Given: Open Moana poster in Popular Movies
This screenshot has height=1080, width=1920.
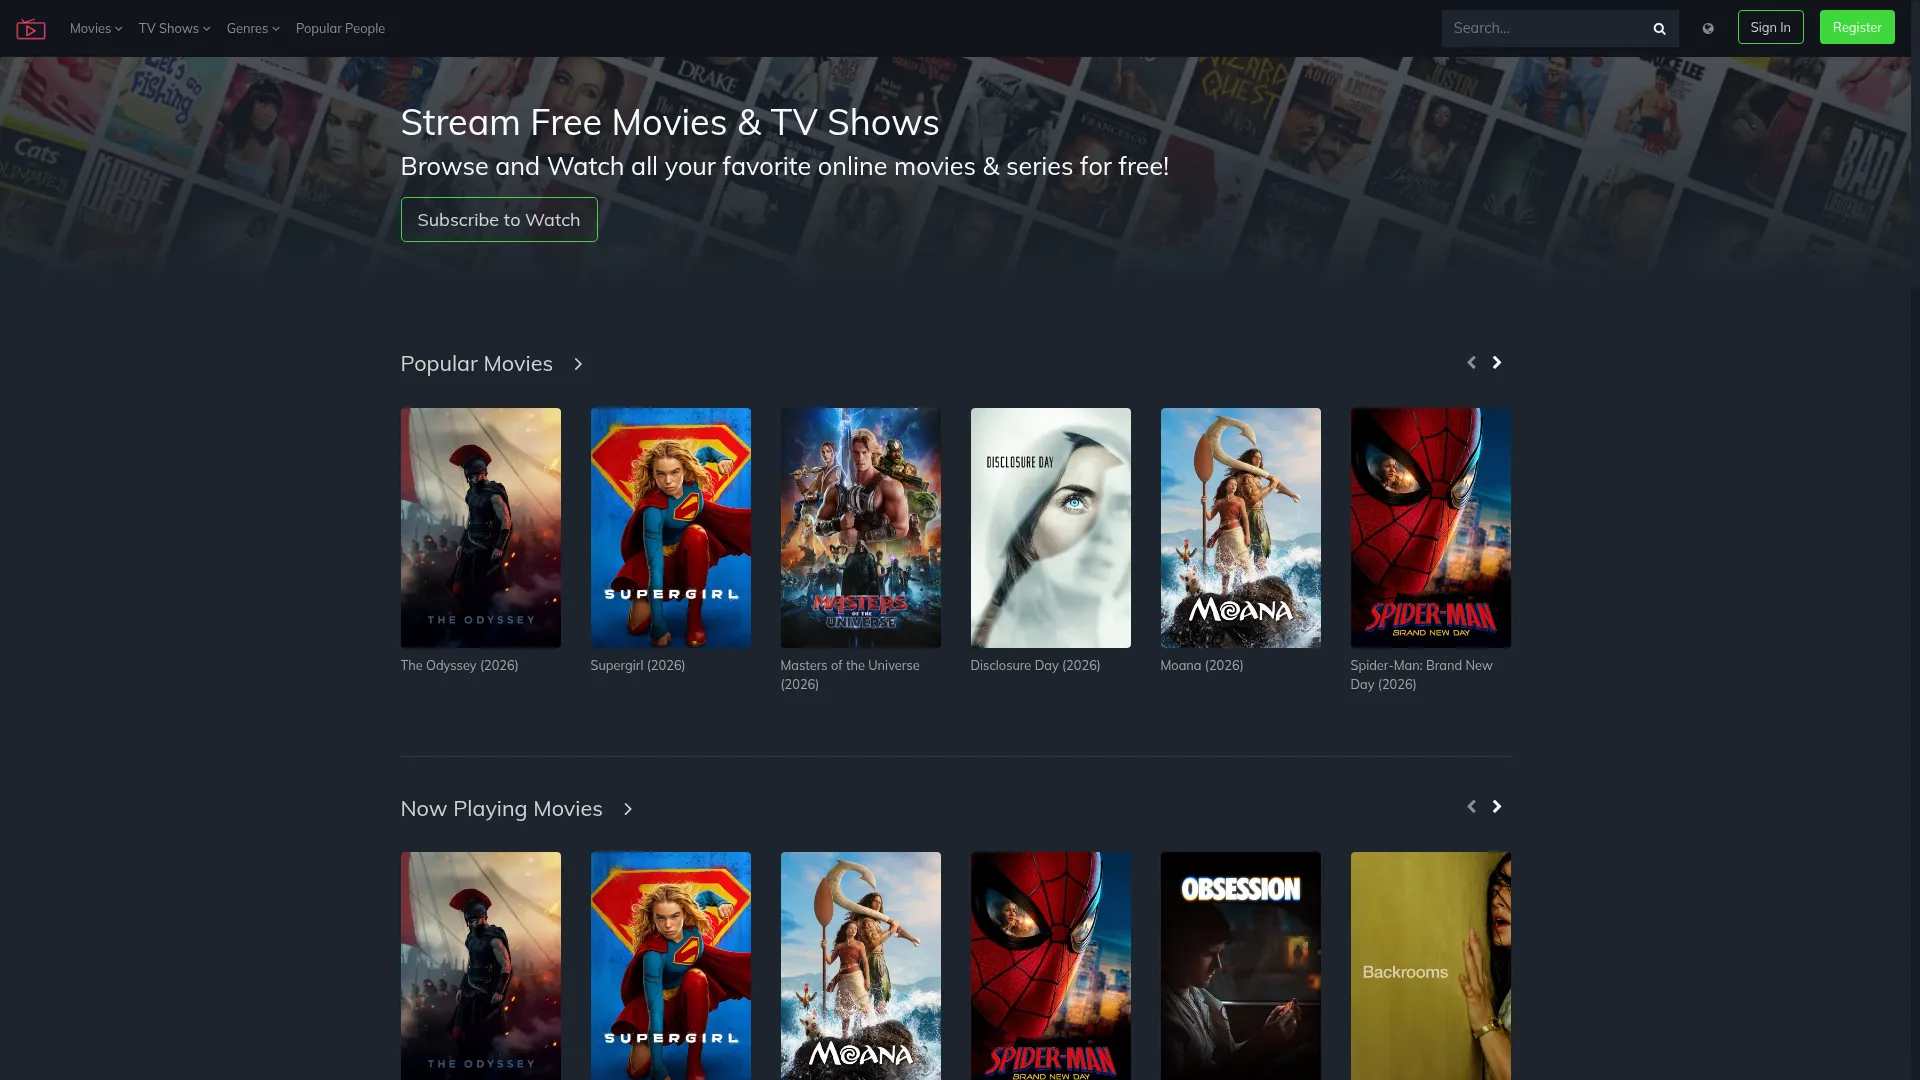Looking at the screenshot, I should tap(1241, 528).
